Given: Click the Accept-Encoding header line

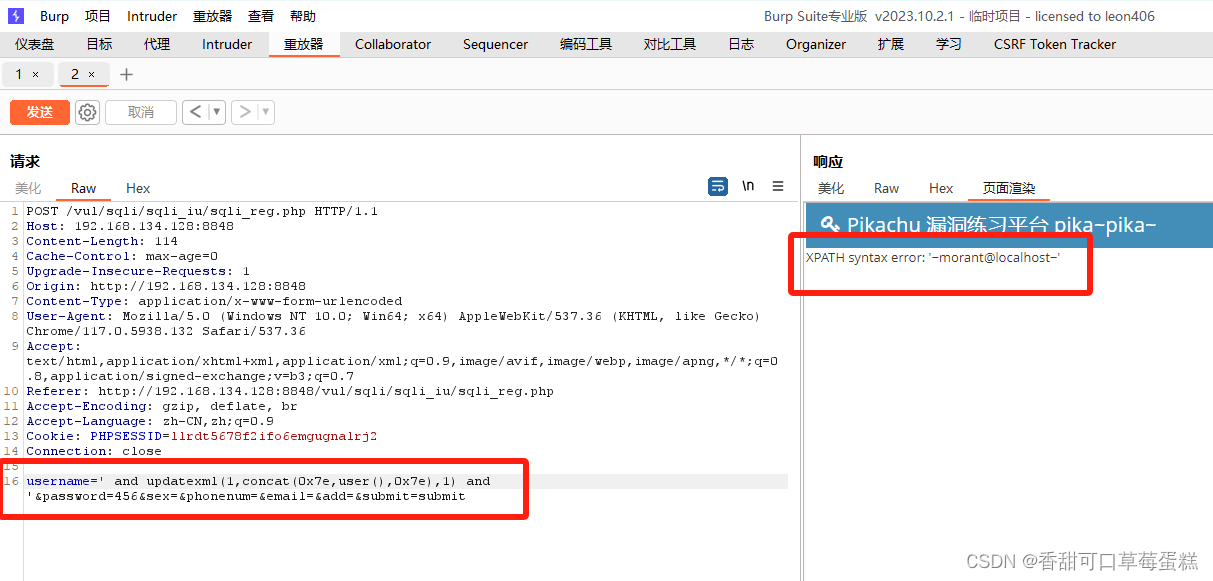Looking at the screenshot, I should coord(162,406).
